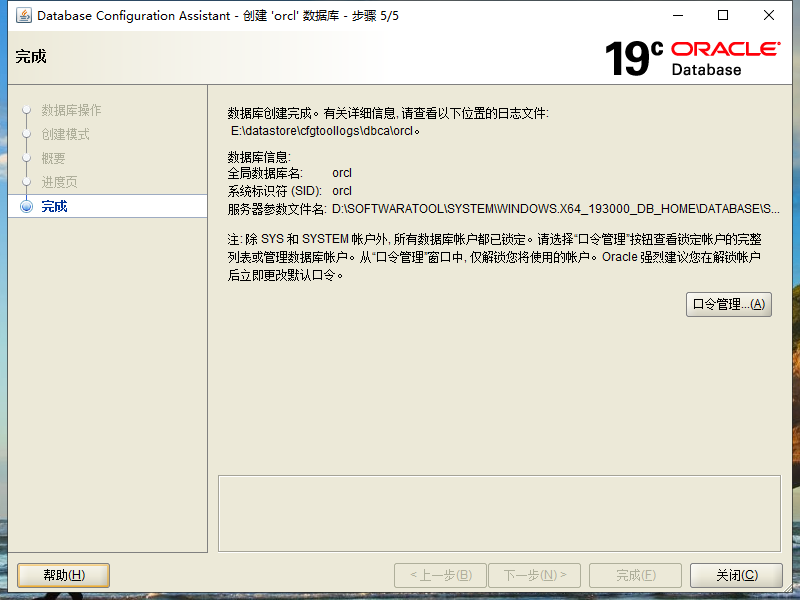Select the 进度页 label in sidebar
The height and width of the screenshot is (600, 800).
59,182
